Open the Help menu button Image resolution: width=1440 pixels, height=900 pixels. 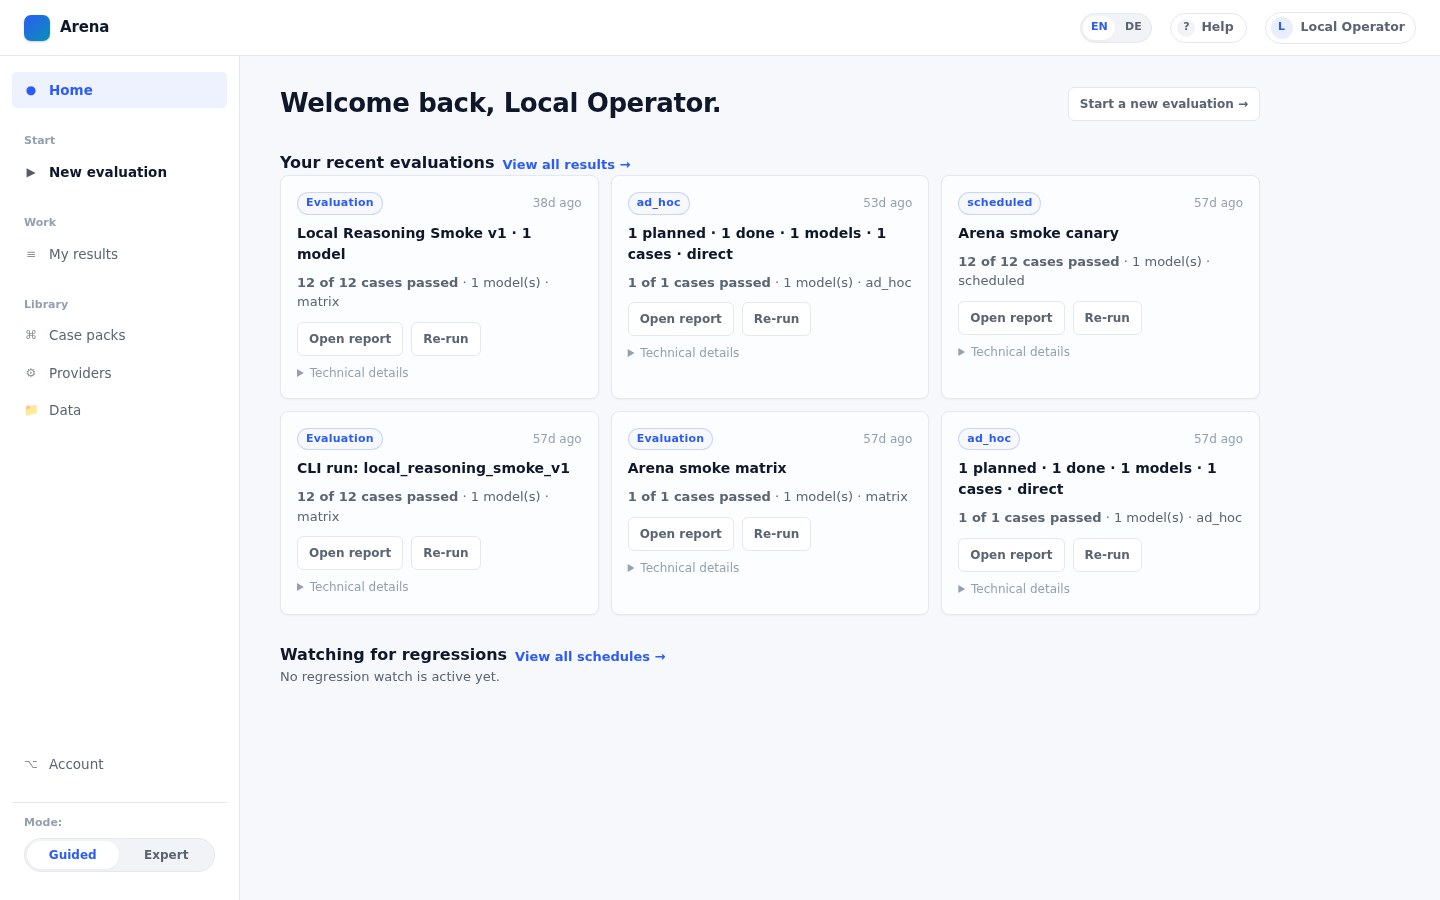coord(1208,27)
